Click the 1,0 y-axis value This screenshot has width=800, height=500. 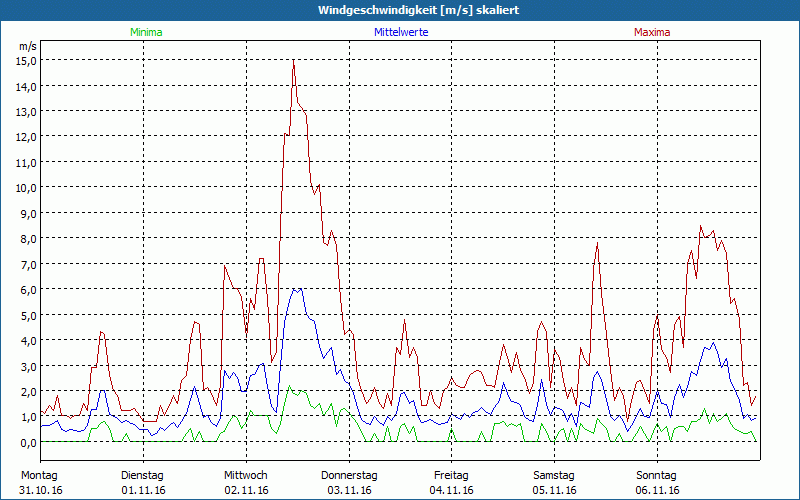[x=28, y=417]
